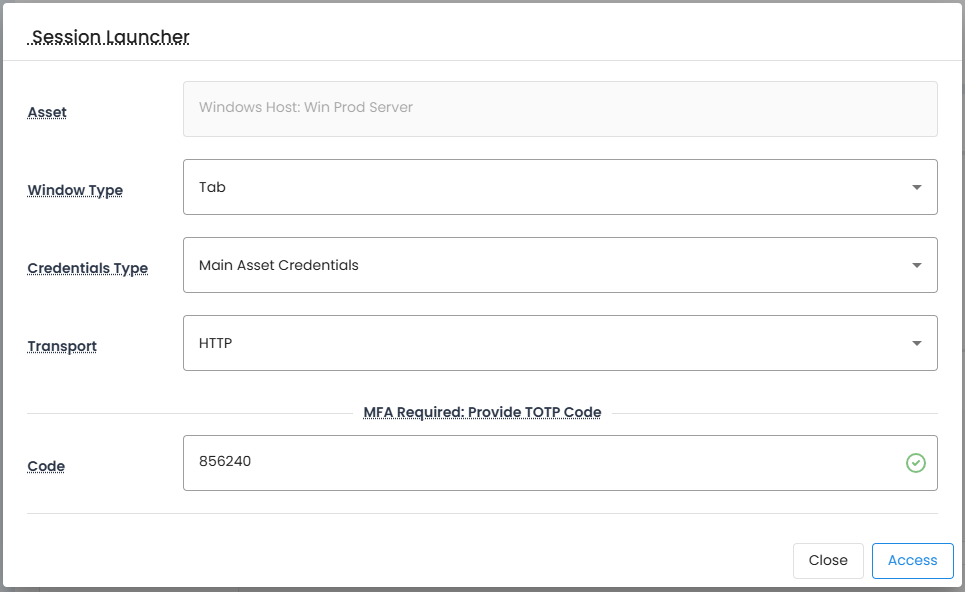Click the Window Type label

pos(75,190)
